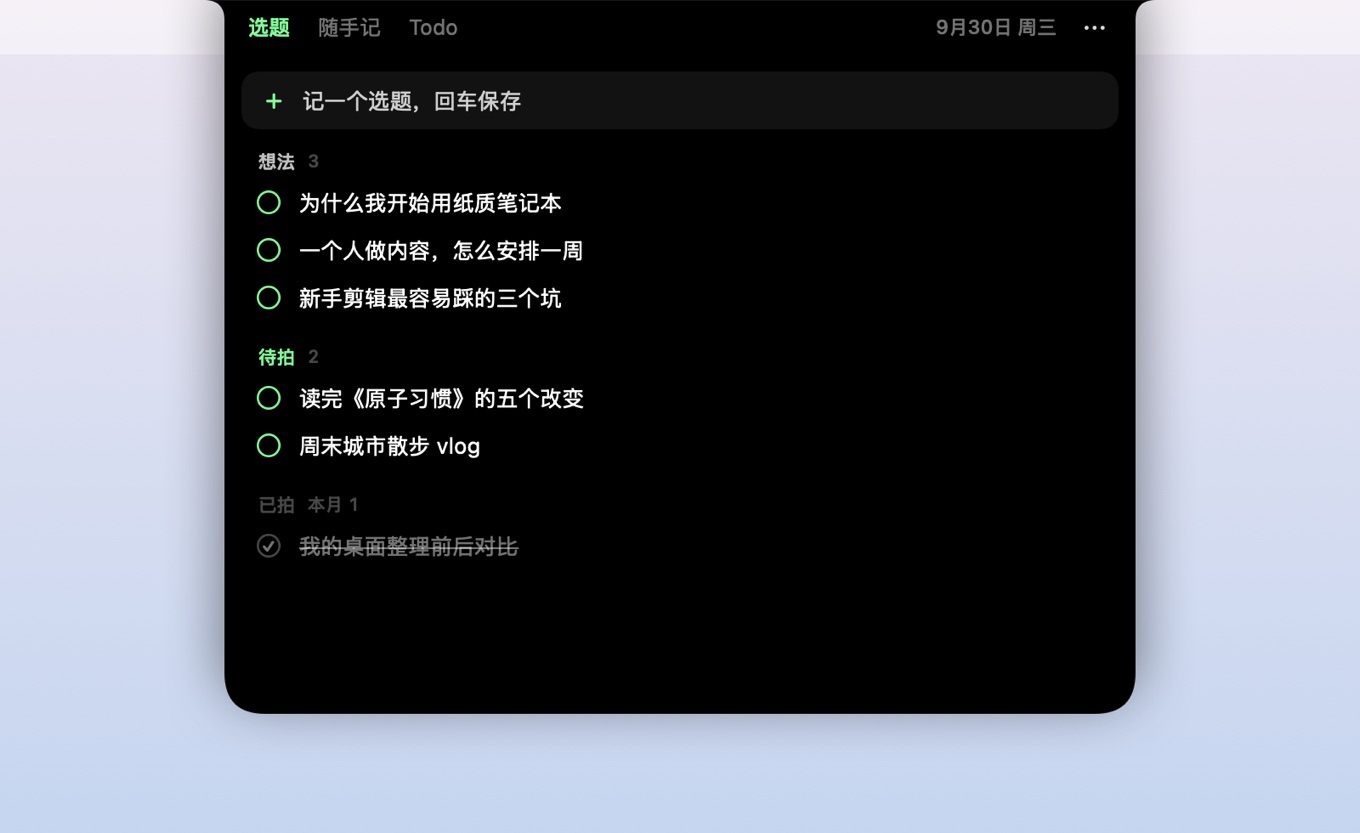Image resolution: width=1360 pixels, height=833 pixels.
Task: Open the topic 新手剪辑最容易踩的三个坑
Action: (x=430, y=299)
